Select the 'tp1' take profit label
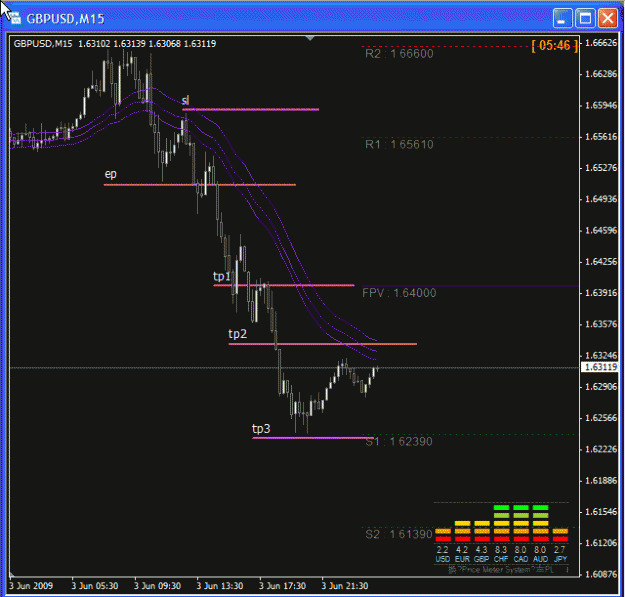This screenshot has width=625, height=597. pyautogui.click(x=222, y=276)
